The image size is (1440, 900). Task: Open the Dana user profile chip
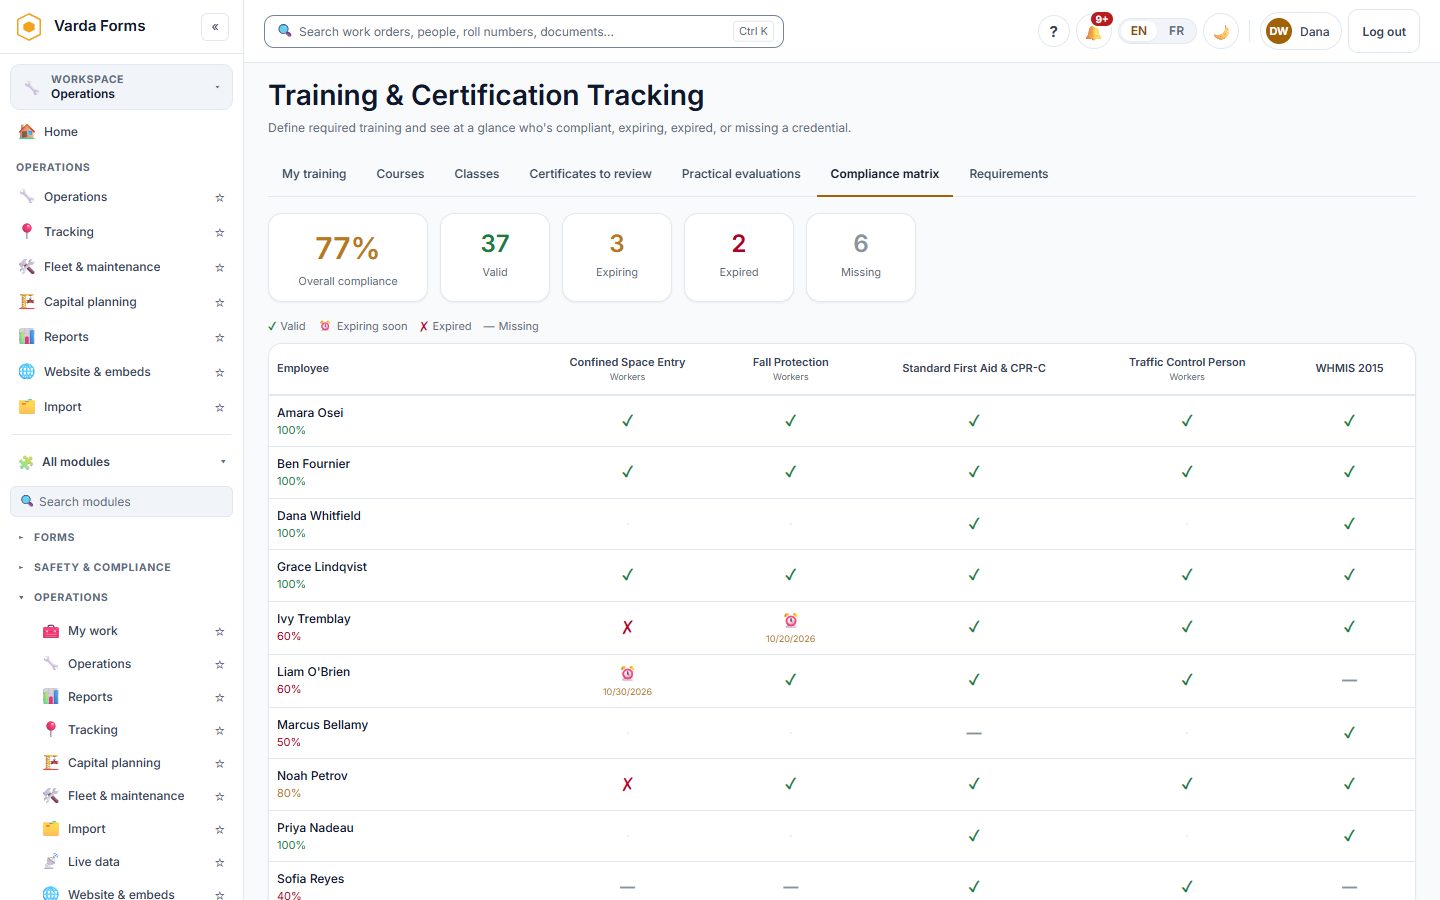(x=1300, y=31)
